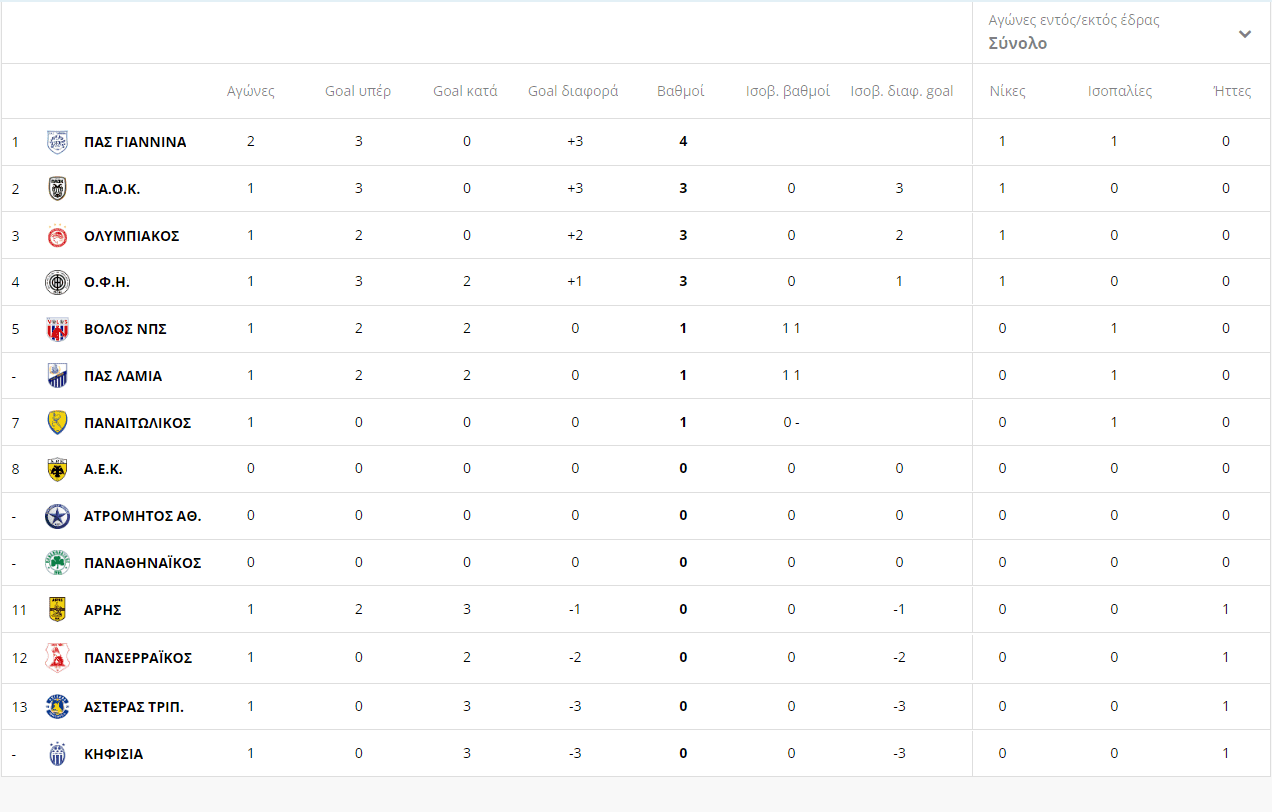Click the Π.Α.Ο.Κ. team logo
This screenshot has width=1272, height=812.
tap(58, 189)
